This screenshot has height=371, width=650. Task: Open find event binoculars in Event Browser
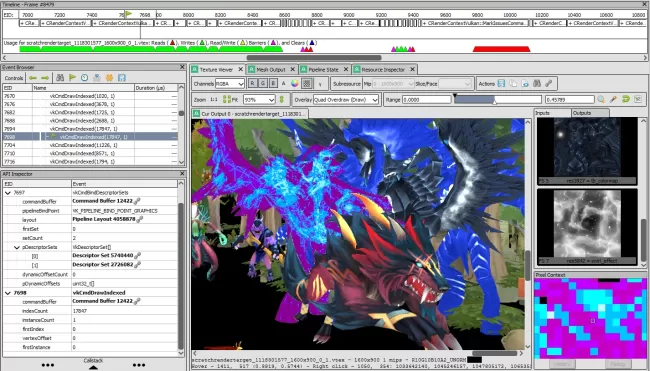click(x=60, y=78)
